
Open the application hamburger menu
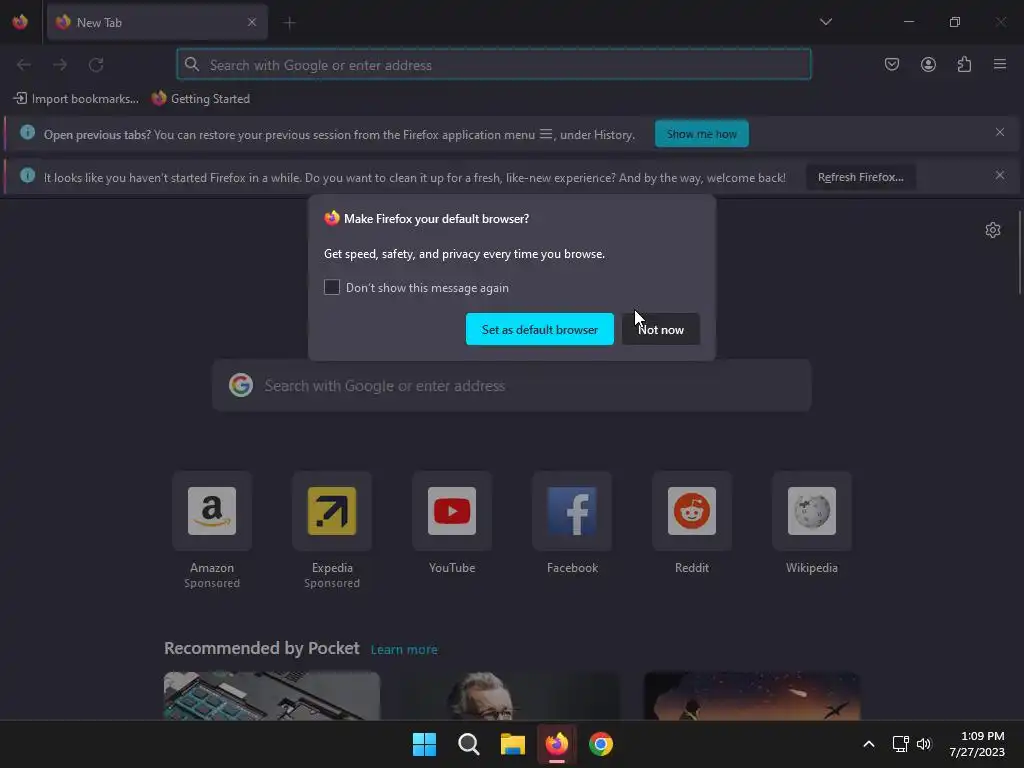(x=1000, y=64)
